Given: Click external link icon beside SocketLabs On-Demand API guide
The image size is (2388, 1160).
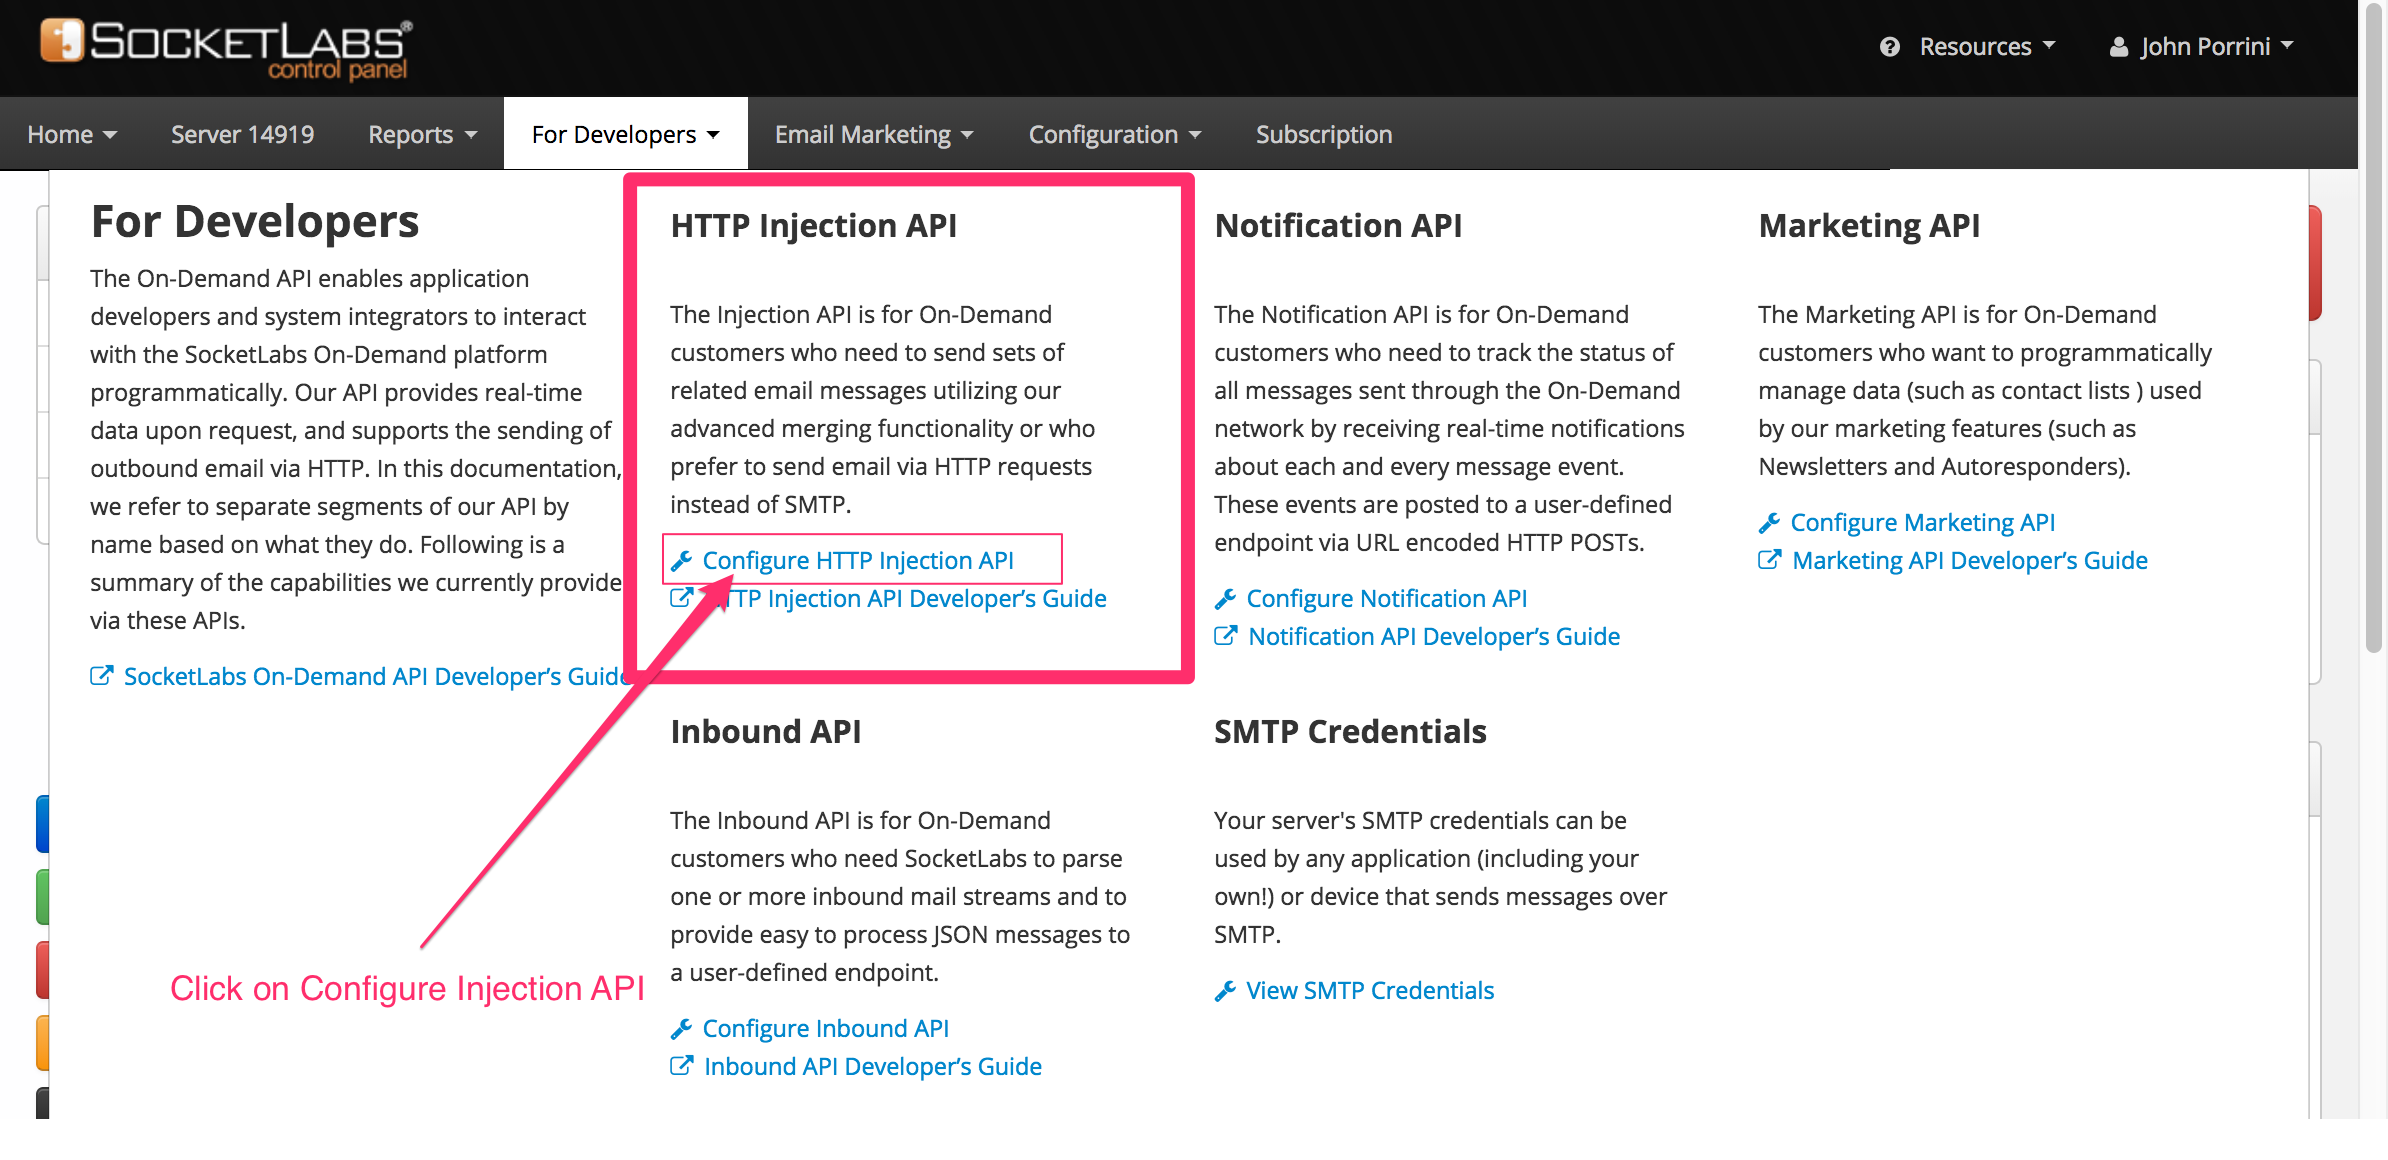Looking at the screenshot, I should pos(102,676).
